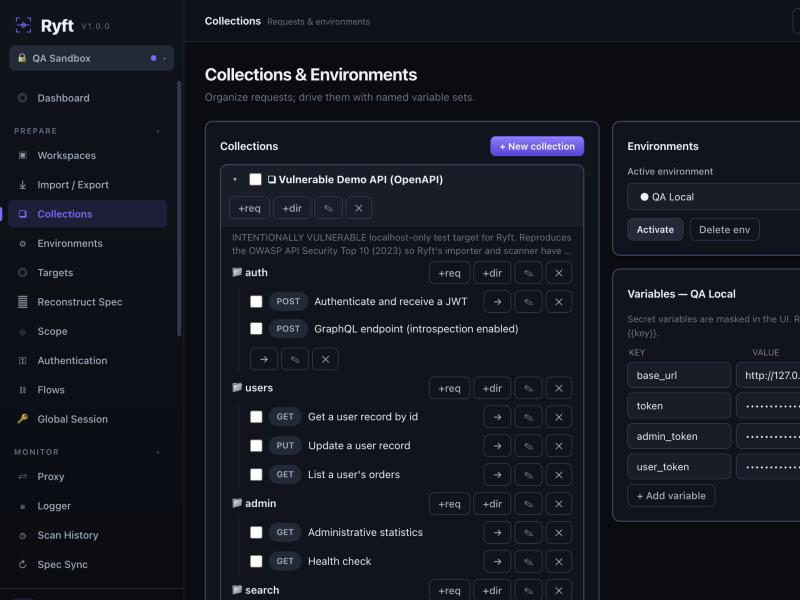
Task: Collapse the MONITOR sidebar section
Action: point(158,452)
